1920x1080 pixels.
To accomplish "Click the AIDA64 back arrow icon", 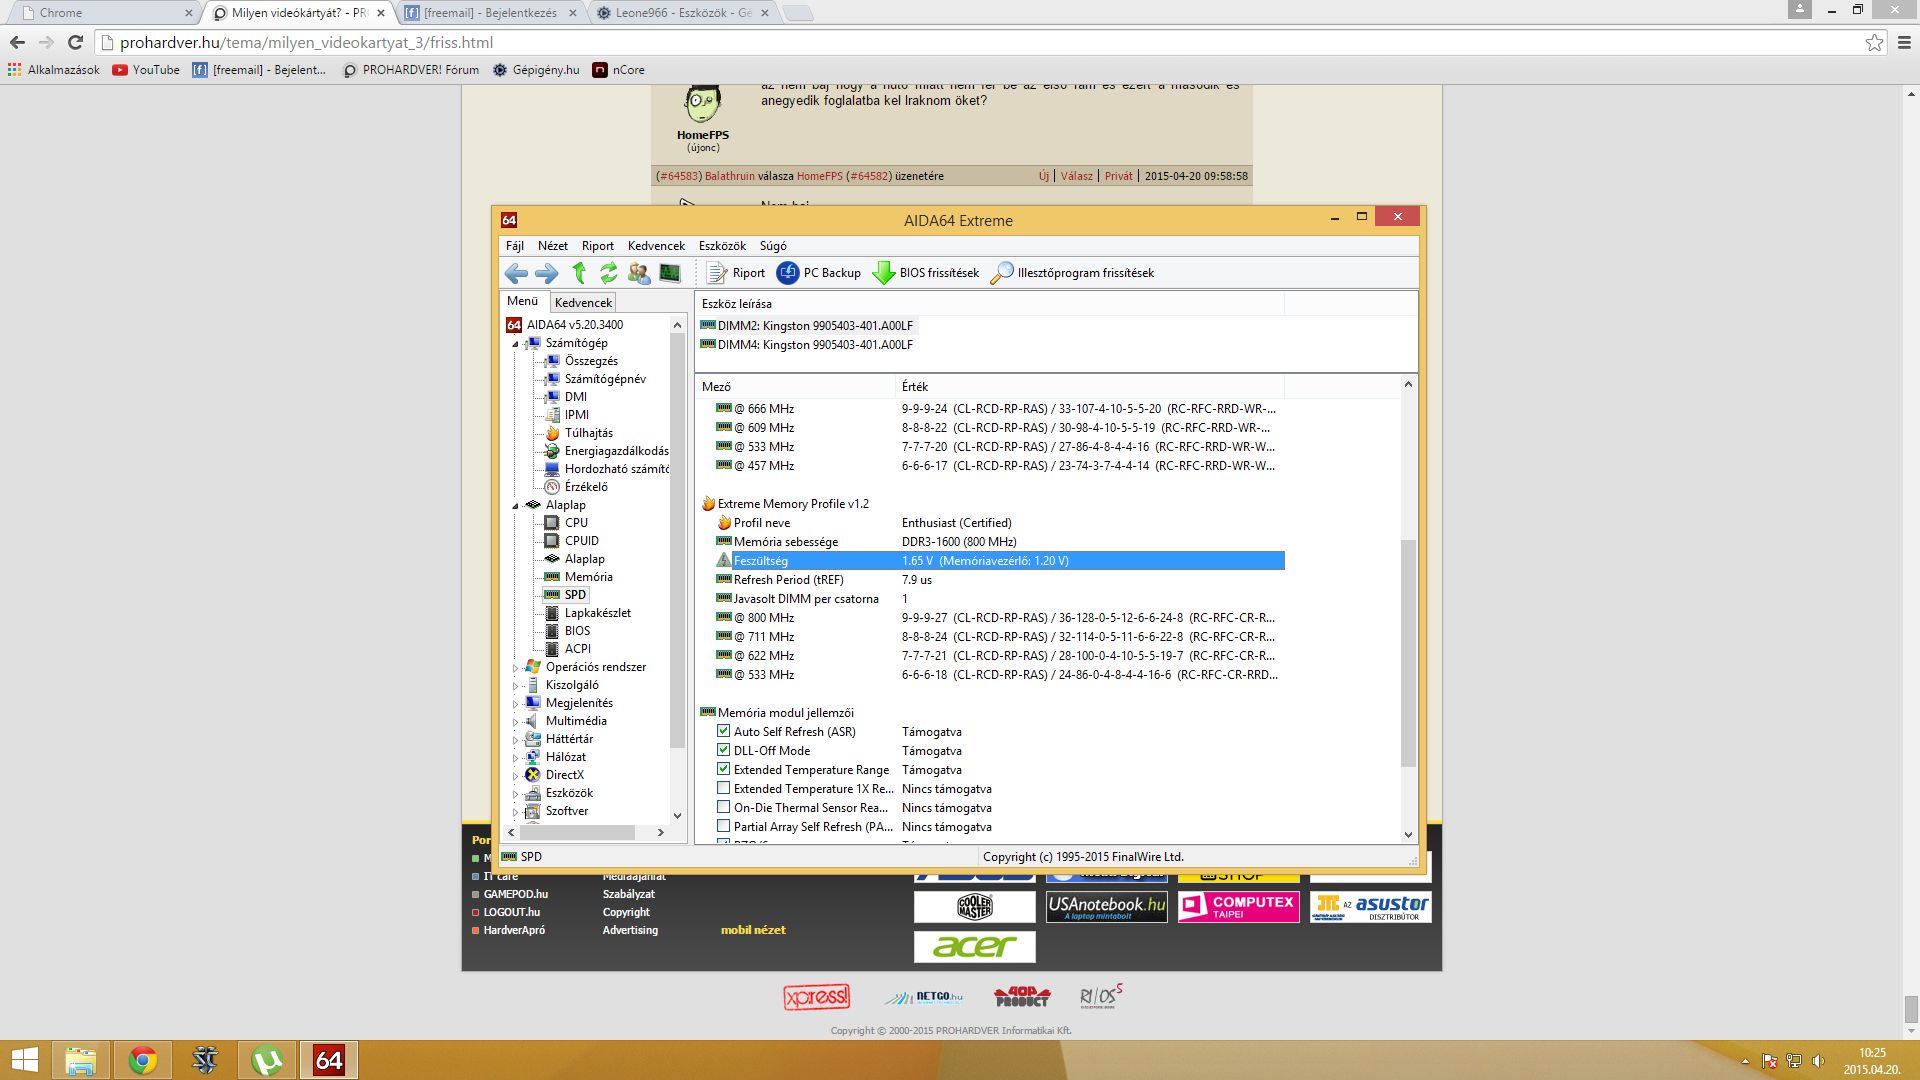I will [516, 273].
